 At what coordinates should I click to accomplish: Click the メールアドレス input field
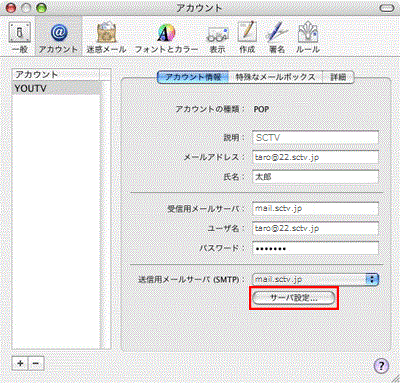(315, 157)
